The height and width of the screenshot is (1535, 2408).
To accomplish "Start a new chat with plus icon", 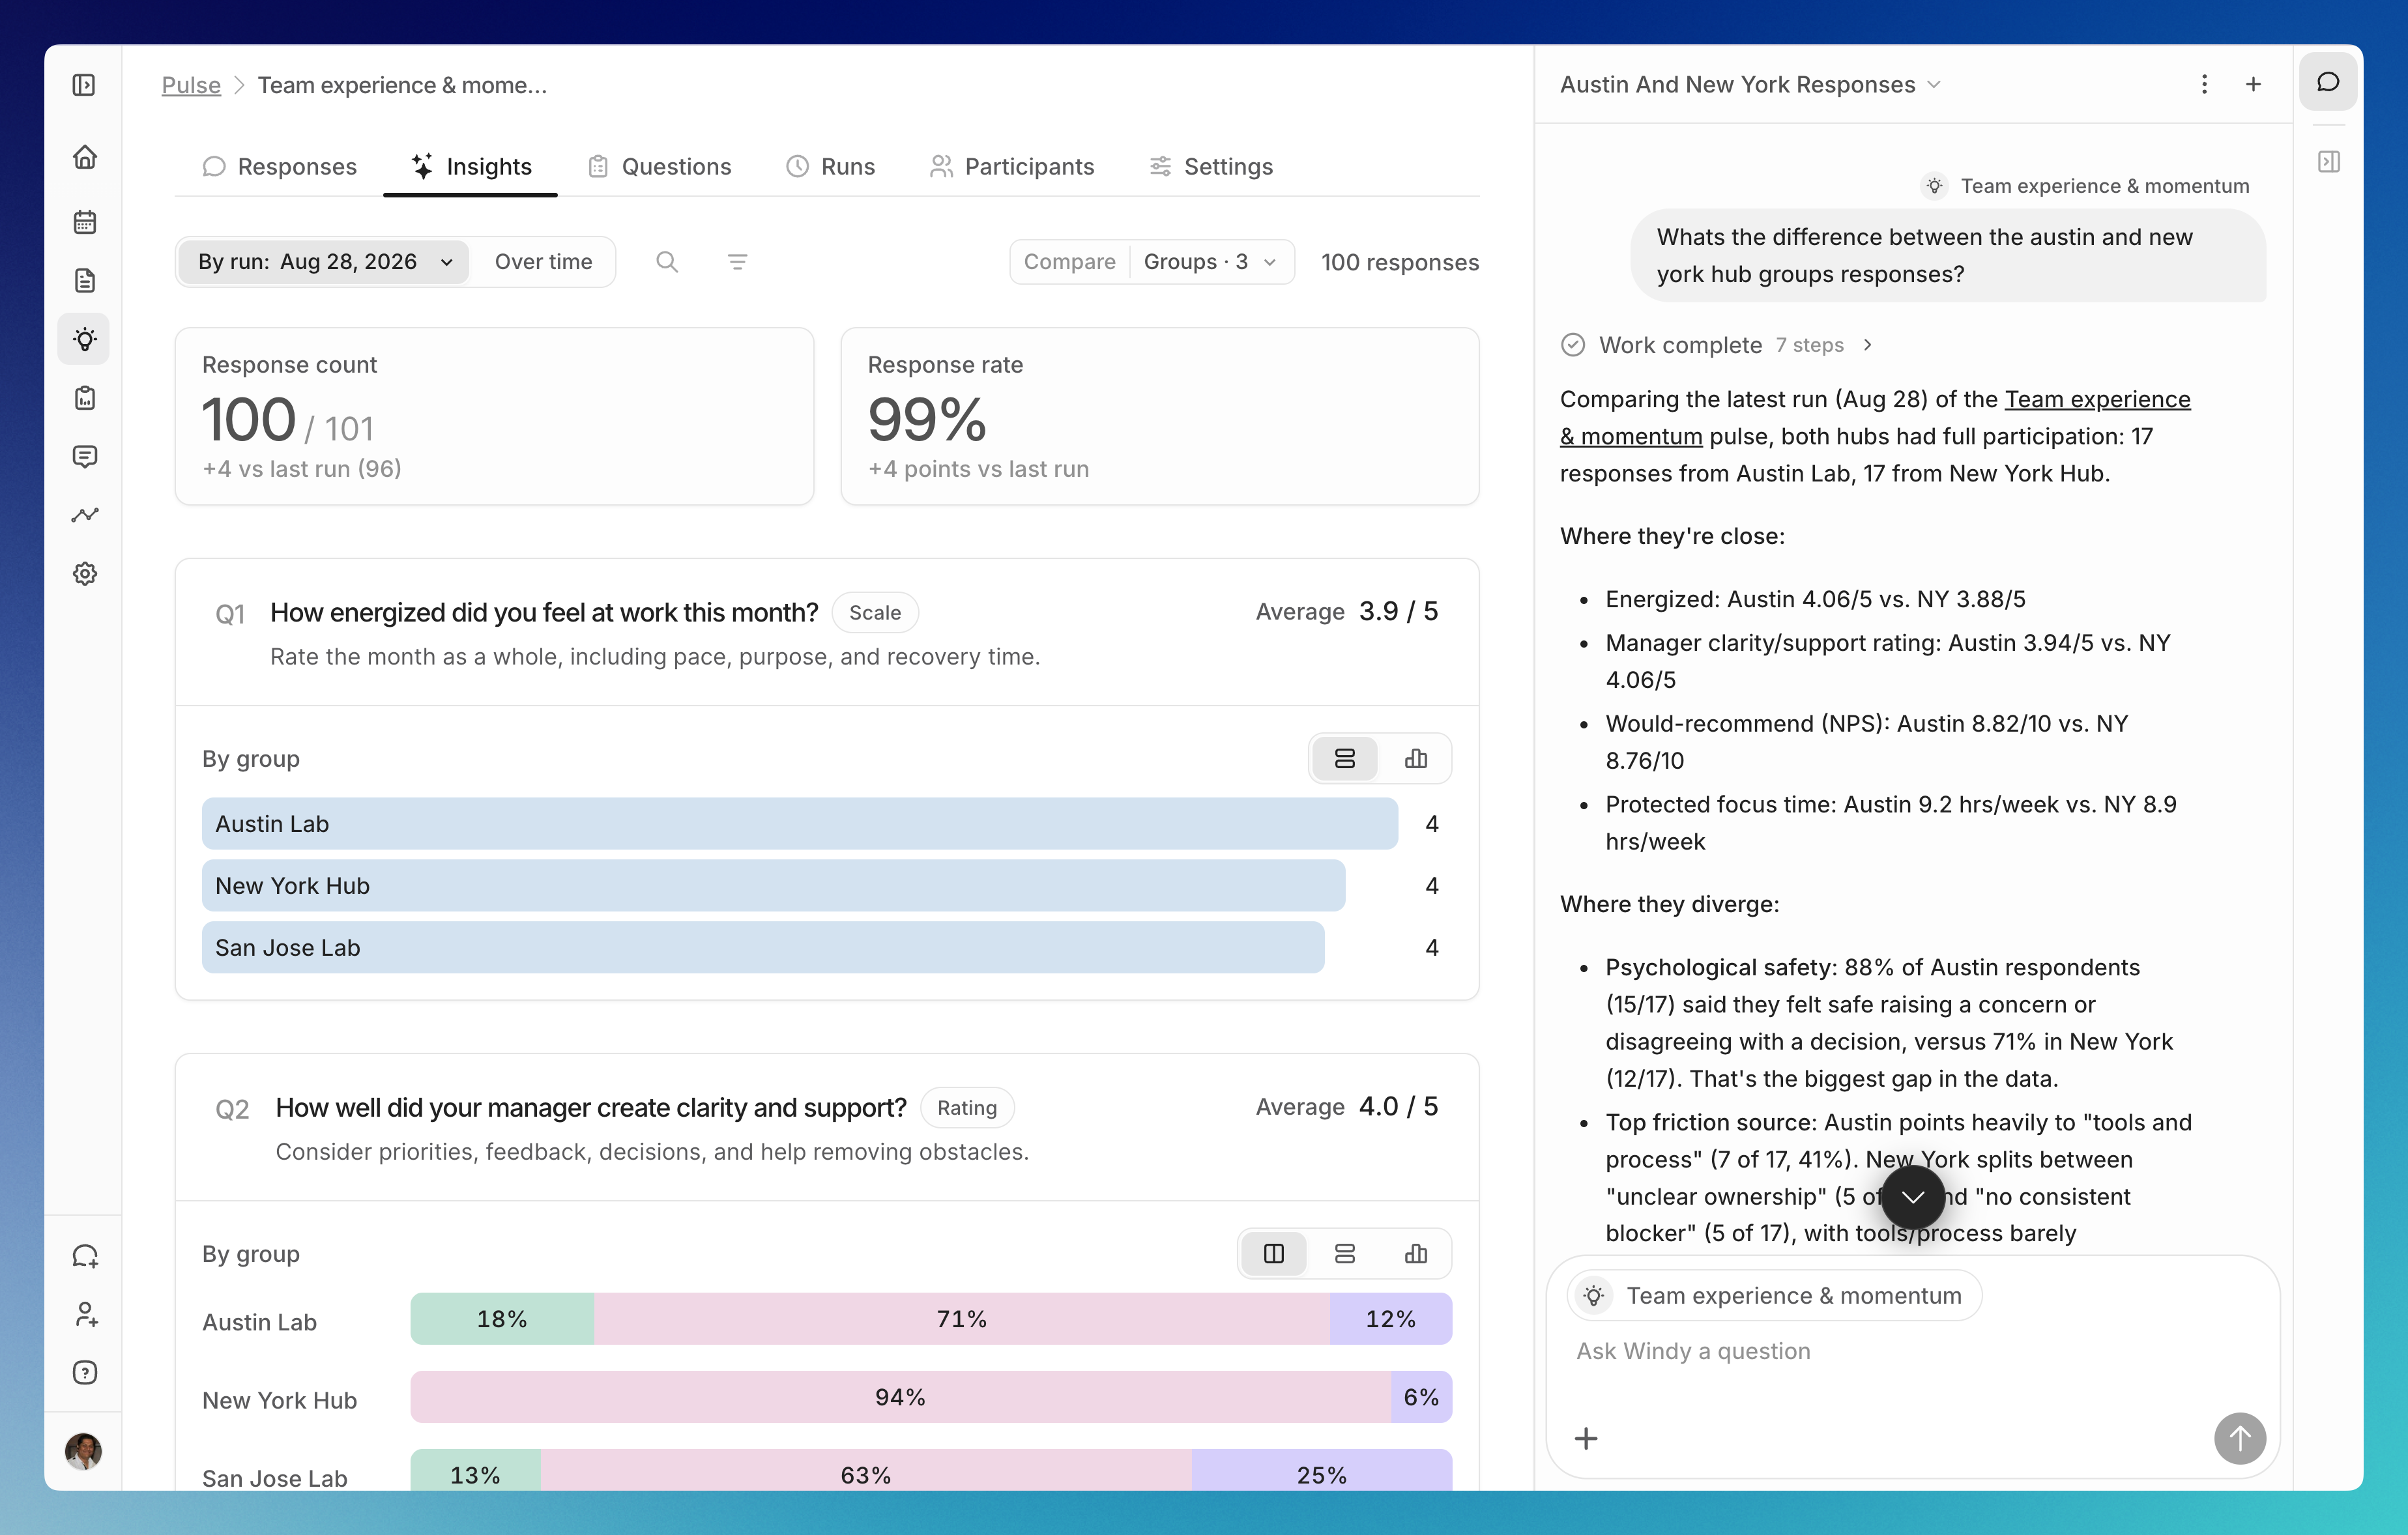I will pyautogui.click(x=2253, y=84).
